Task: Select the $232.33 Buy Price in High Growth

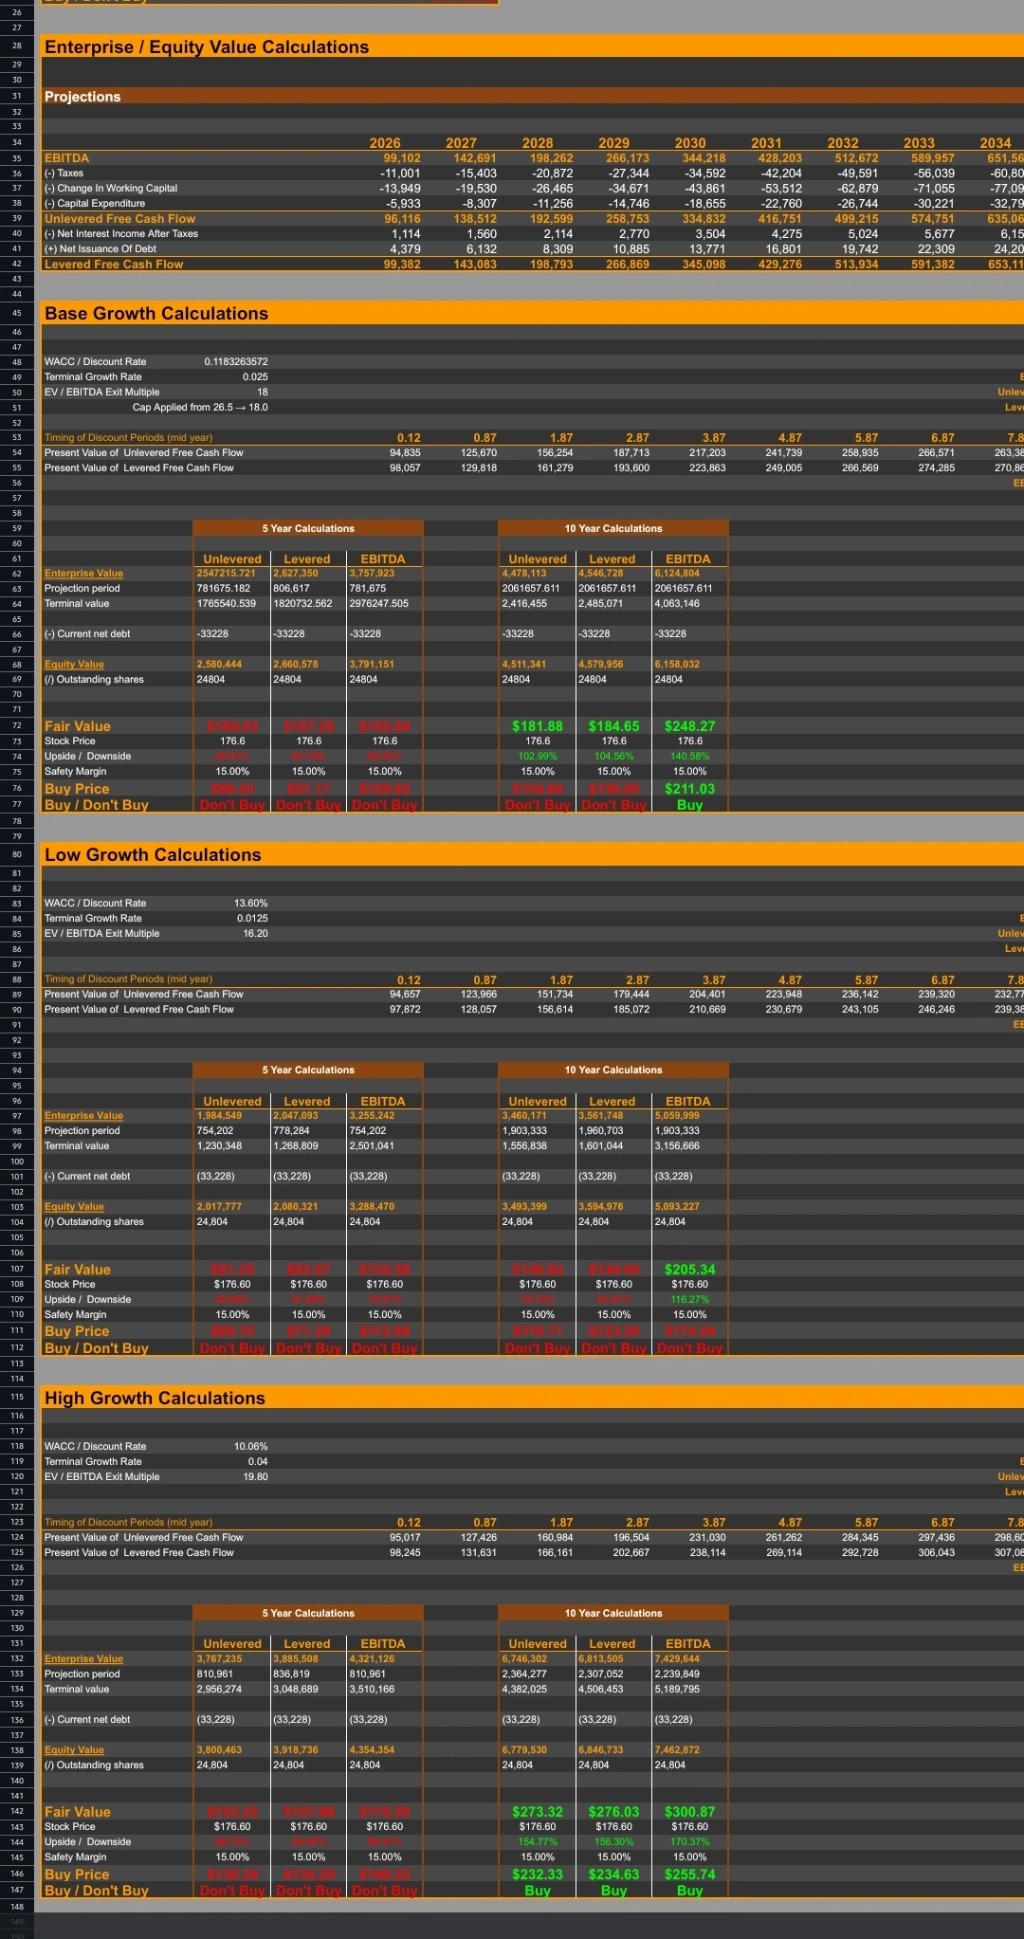Action: (x=537, y=1874)
